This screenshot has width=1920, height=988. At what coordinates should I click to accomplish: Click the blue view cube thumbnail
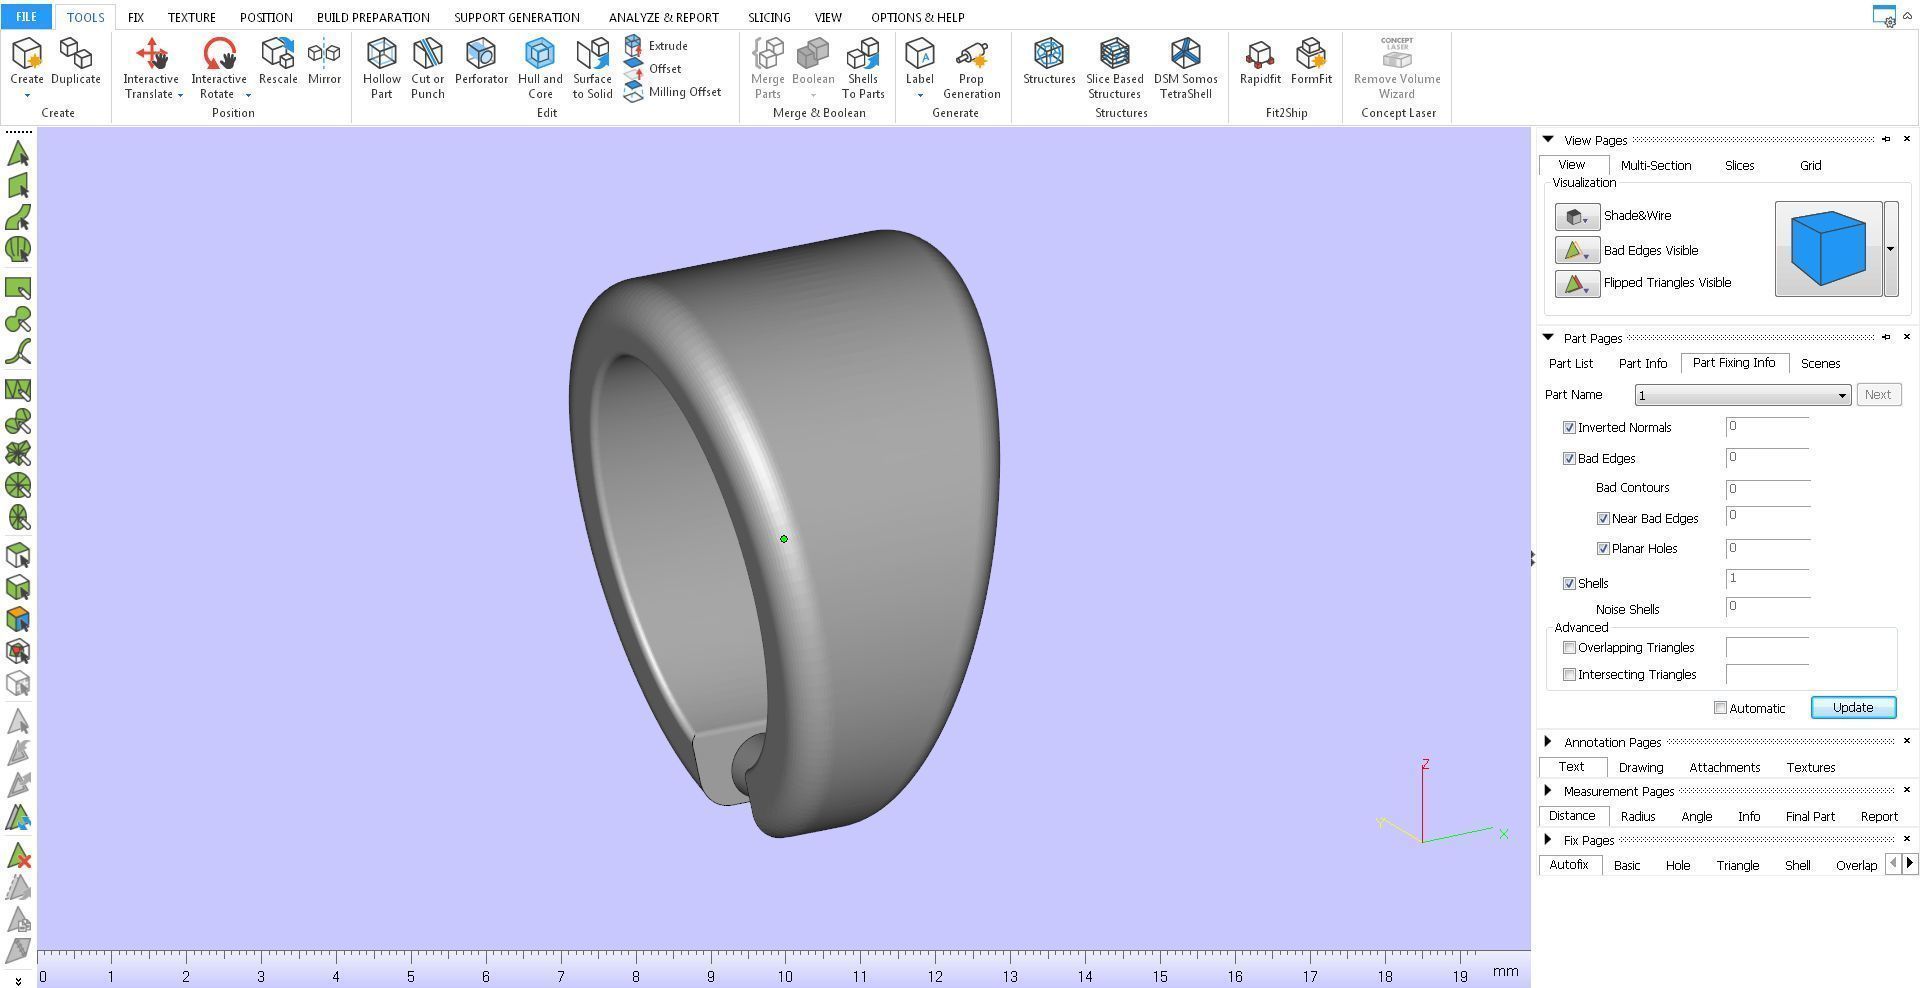click(1828, 249)
